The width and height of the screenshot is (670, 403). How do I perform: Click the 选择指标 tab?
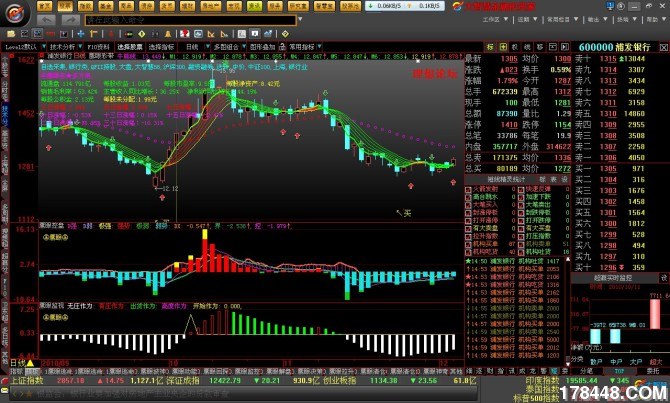pos(162,47)
